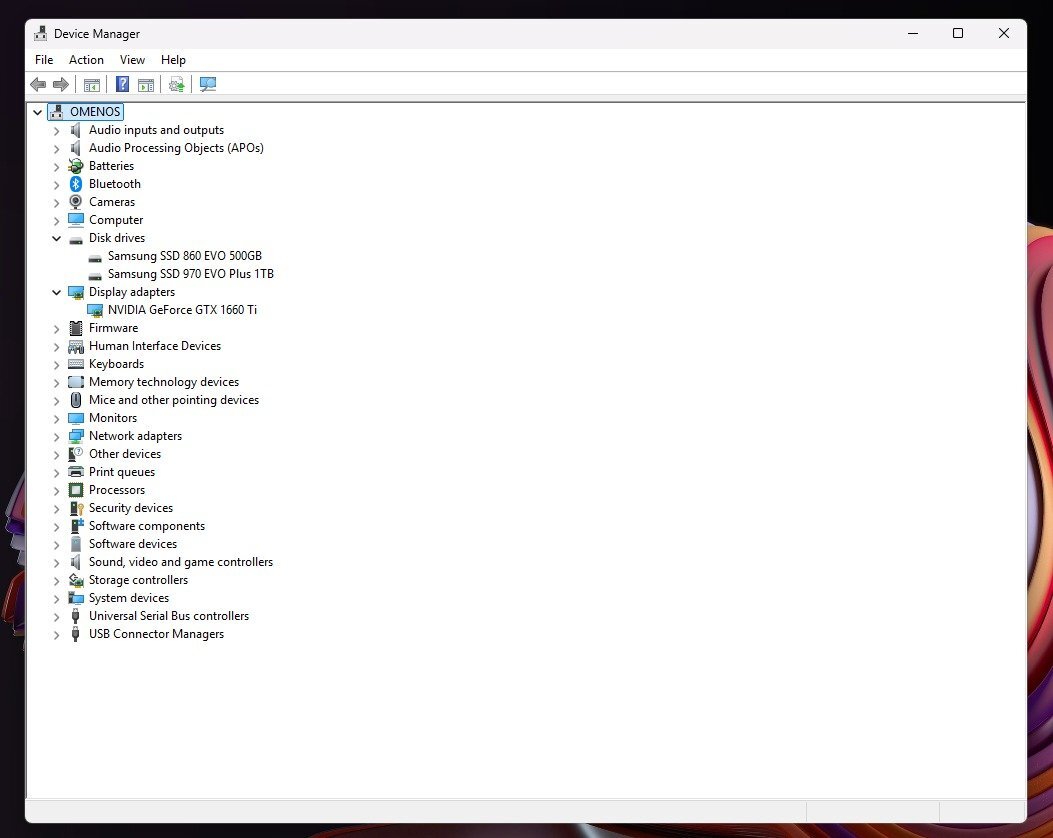The height and width of the screenshot is (838, 1053).
Task: Select the Software devices label
Action: click(x=133, y=544)
